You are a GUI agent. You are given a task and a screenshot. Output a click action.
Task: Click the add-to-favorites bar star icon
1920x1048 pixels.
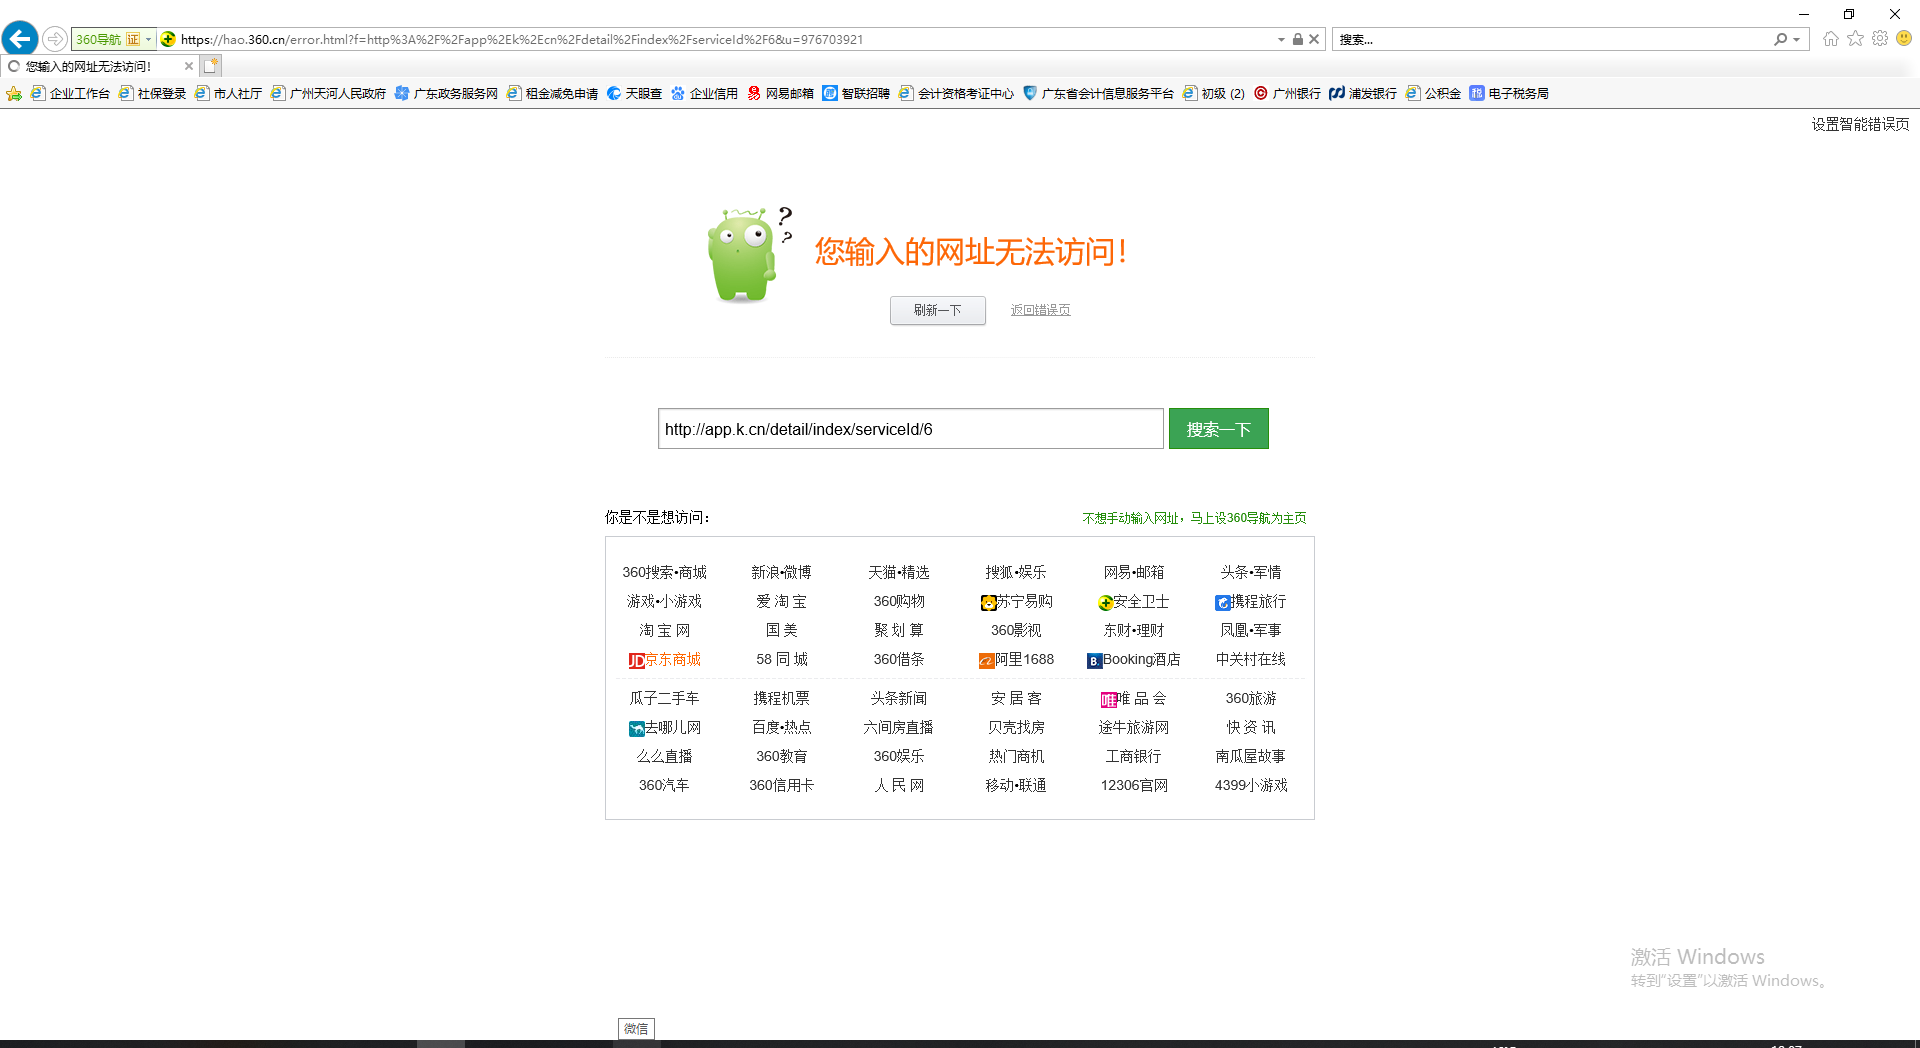pos(14,93)
